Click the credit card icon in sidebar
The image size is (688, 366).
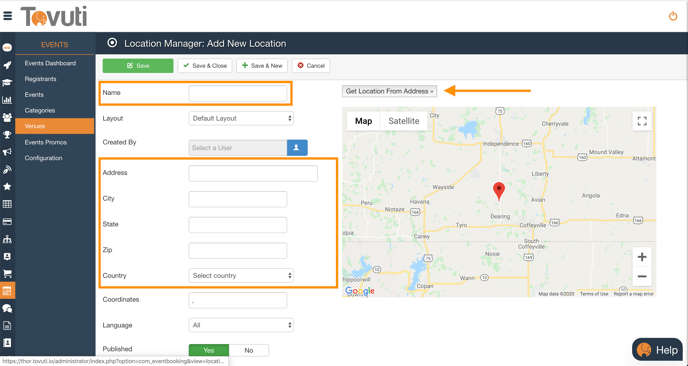tap(7, 222)
